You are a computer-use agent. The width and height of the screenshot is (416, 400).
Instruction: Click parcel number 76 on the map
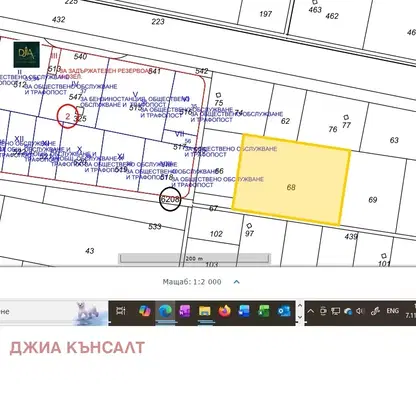pos(333,129)
